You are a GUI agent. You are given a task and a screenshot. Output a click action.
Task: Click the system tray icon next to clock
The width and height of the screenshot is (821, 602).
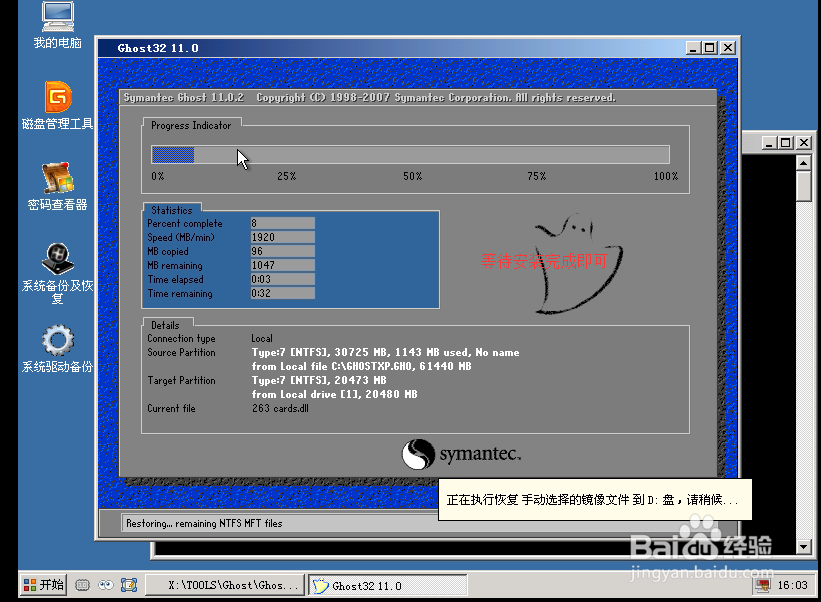[x=763, y=585]
